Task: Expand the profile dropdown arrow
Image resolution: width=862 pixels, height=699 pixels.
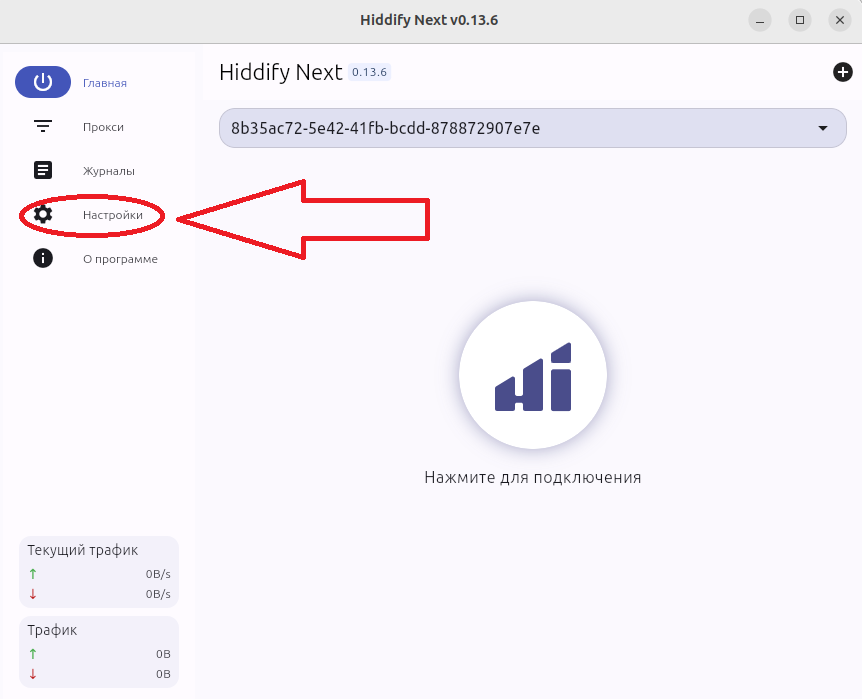Action: tap(822, 128)
